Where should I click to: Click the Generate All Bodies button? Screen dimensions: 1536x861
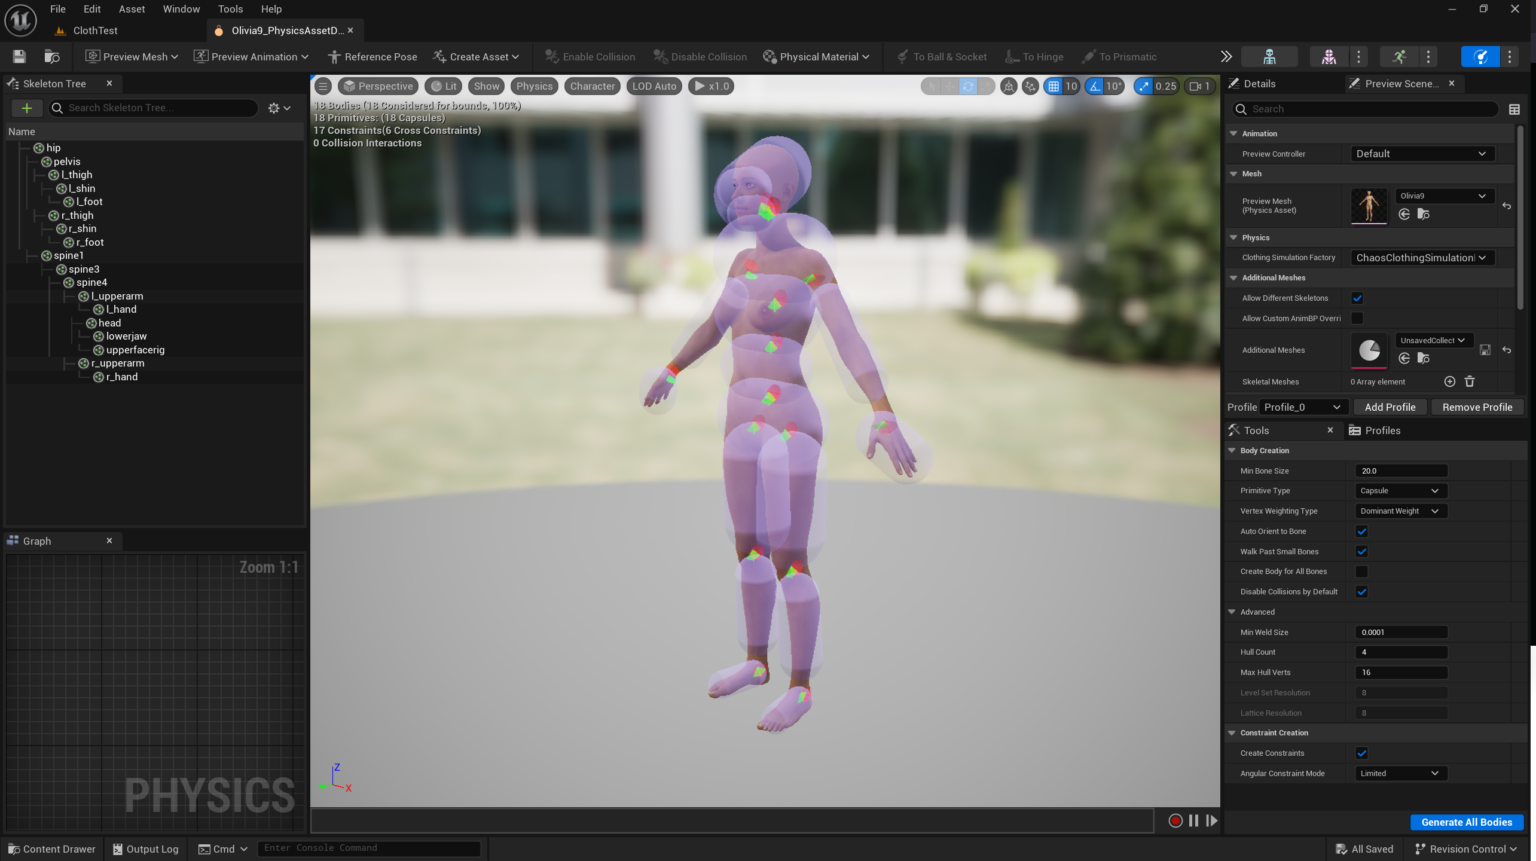coord(1466,822)
